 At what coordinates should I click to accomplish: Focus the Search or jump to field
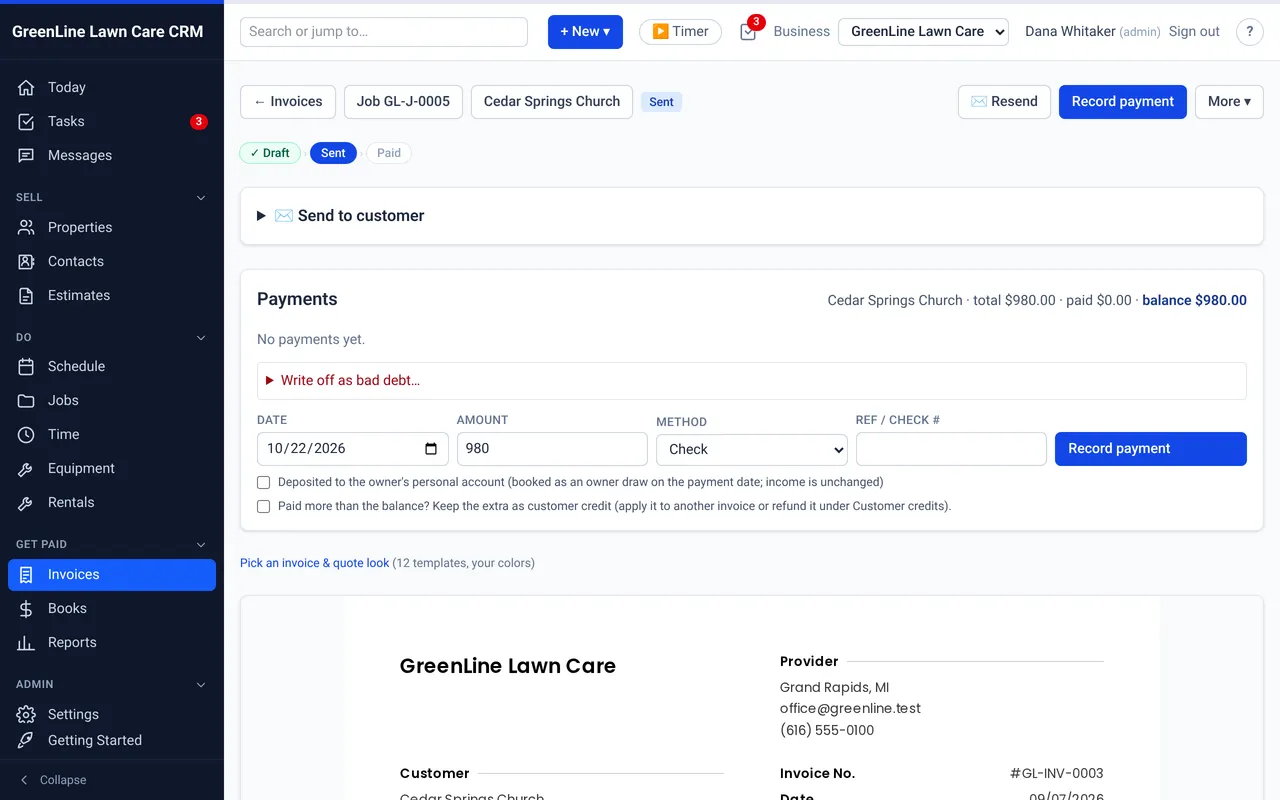click(x=384, y=32)
